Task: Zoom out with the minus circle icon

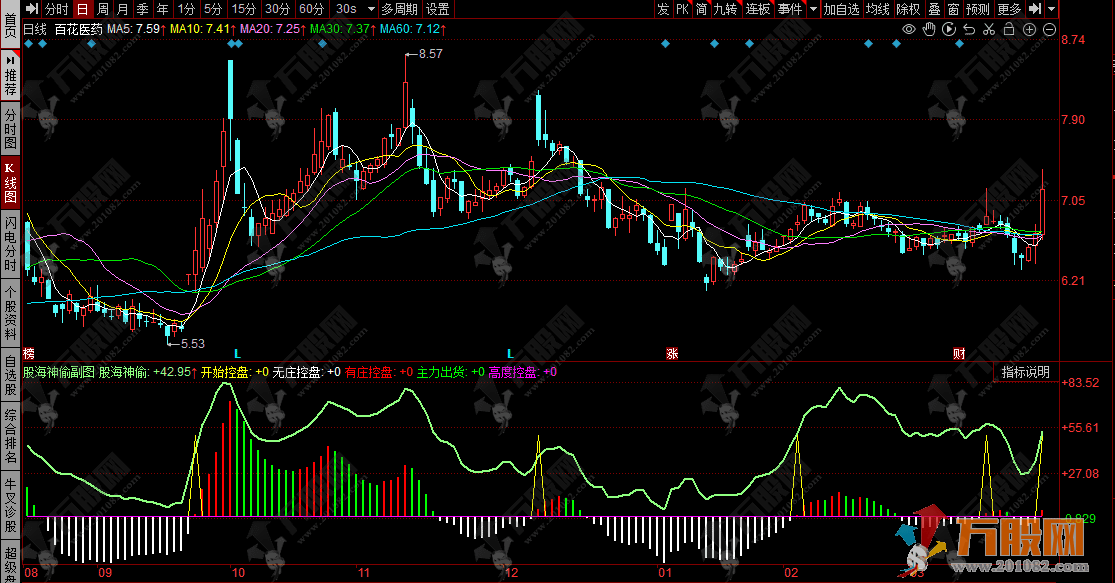Action: [1049, 29]
